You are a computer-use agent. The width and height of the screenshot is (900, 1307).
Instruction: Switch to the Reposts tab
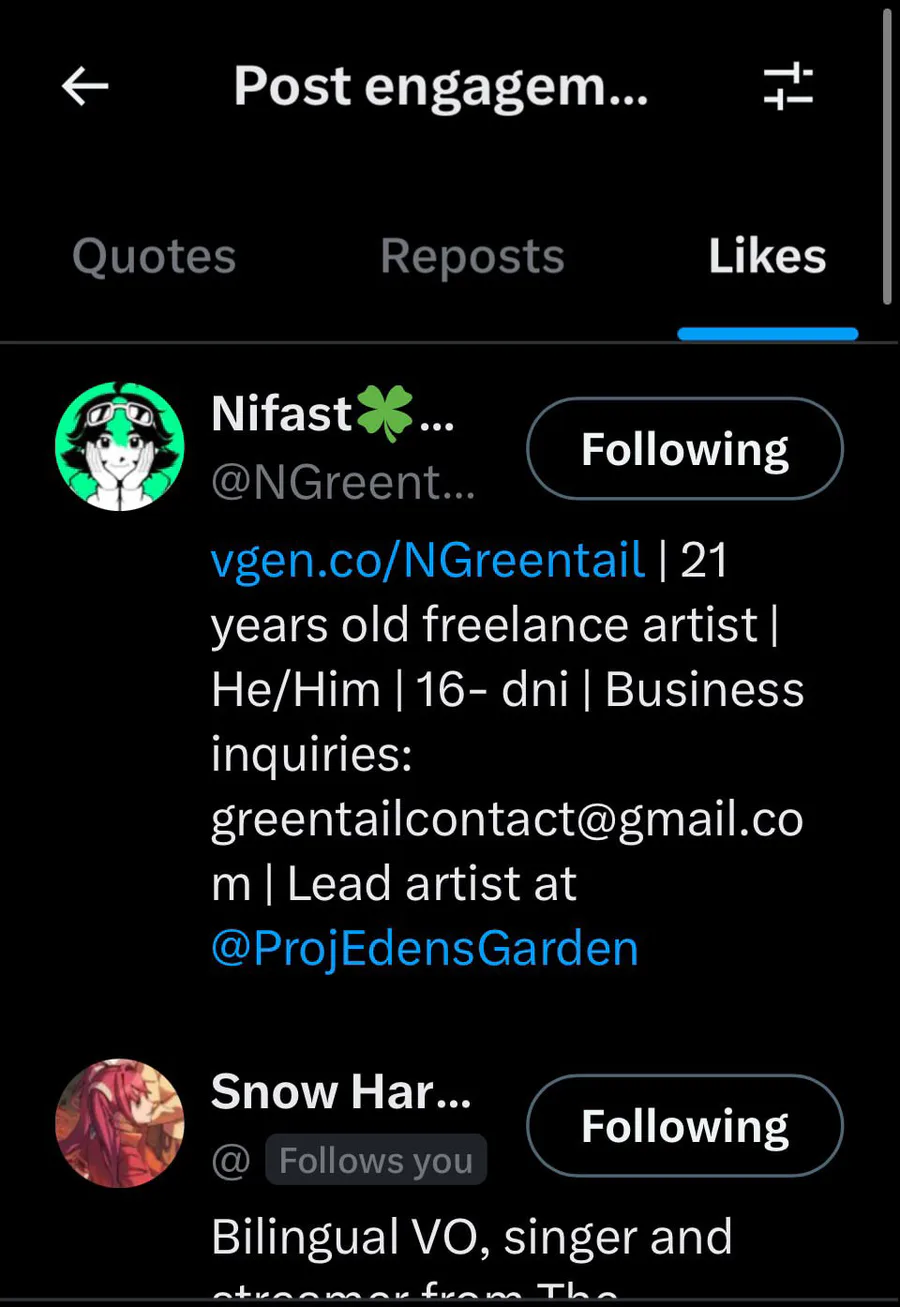[472, 257]
